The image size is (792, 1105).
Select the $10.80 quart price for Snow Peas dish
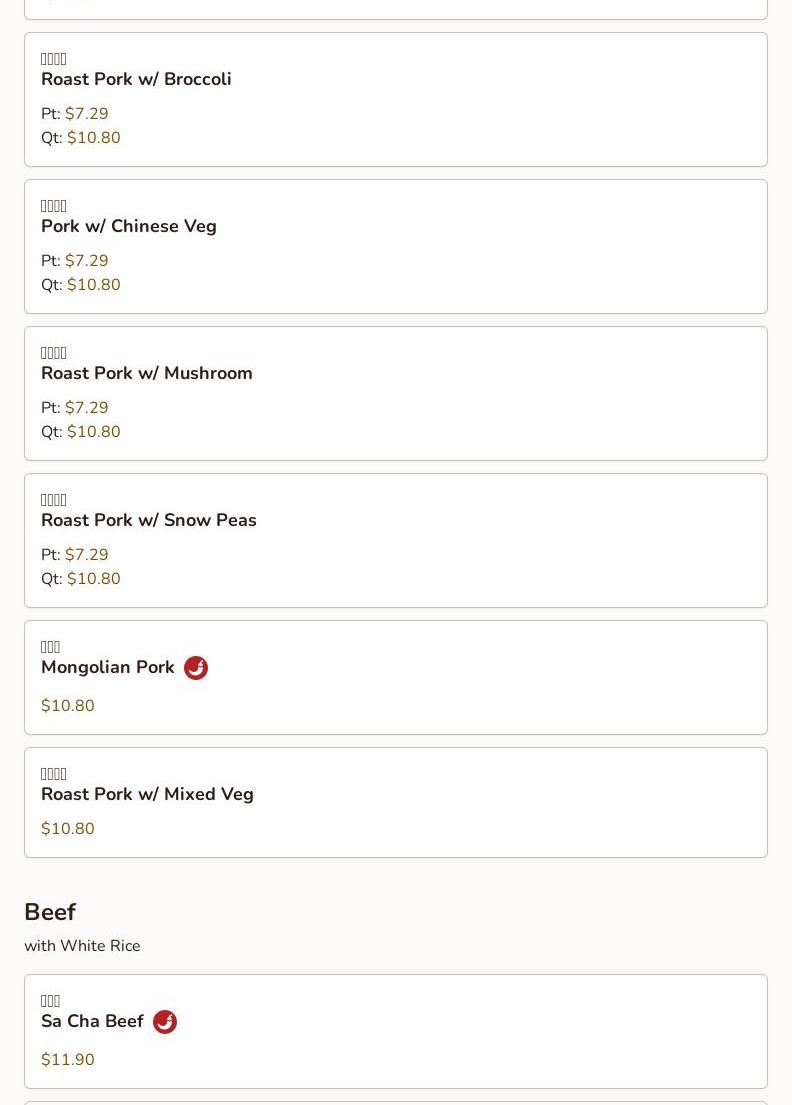[x=93, y=579]
